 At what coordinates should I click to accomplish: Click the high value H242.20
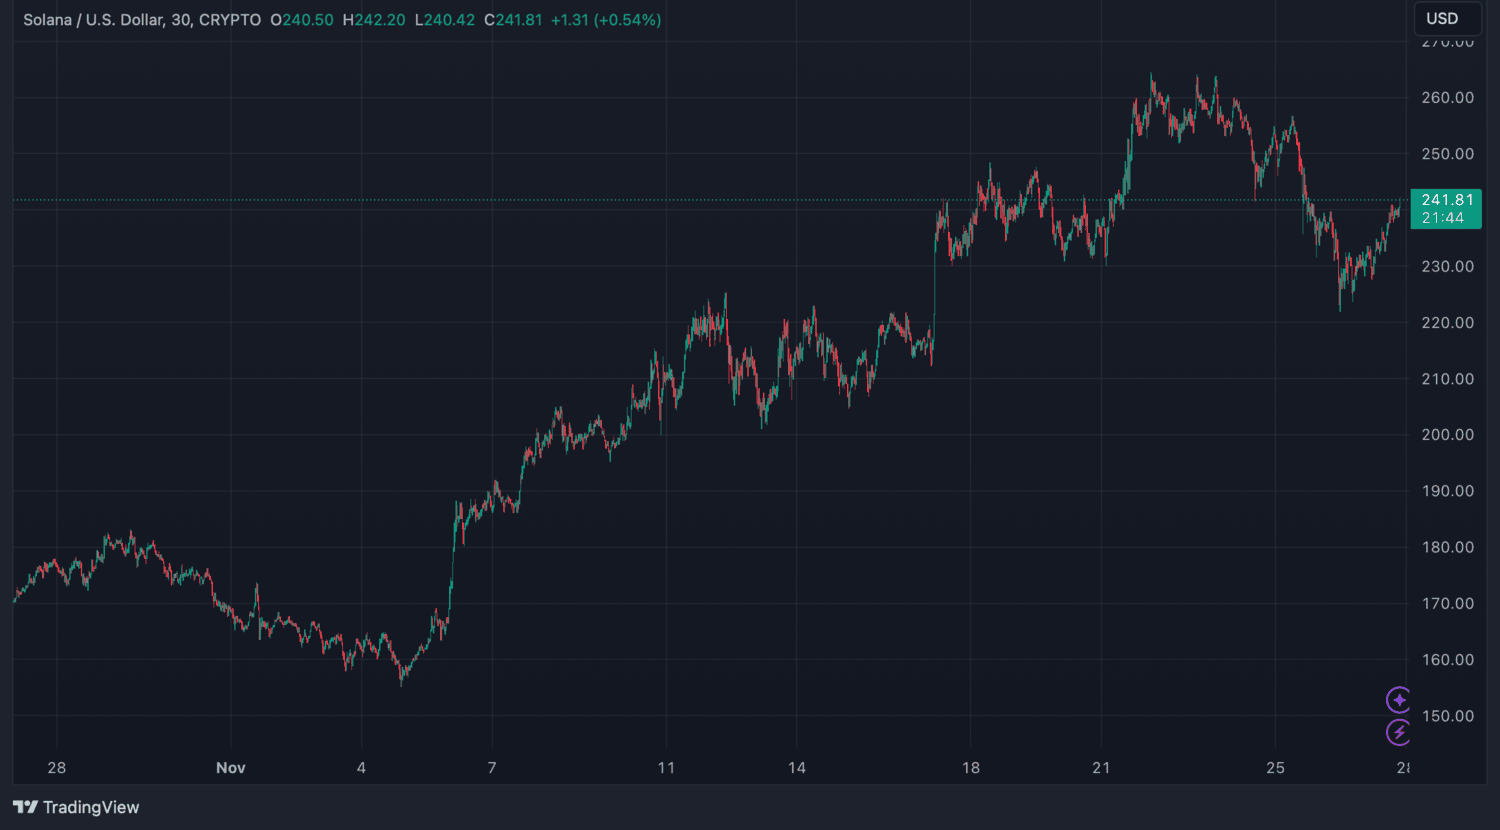pyautogui.click(x=374, y=20)
